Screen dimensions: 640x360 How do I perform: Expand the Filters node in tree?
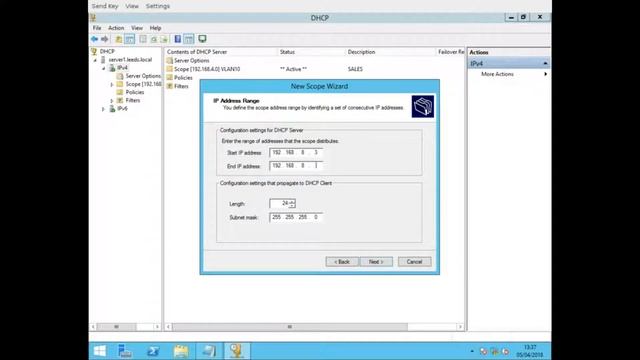(112, 101)
